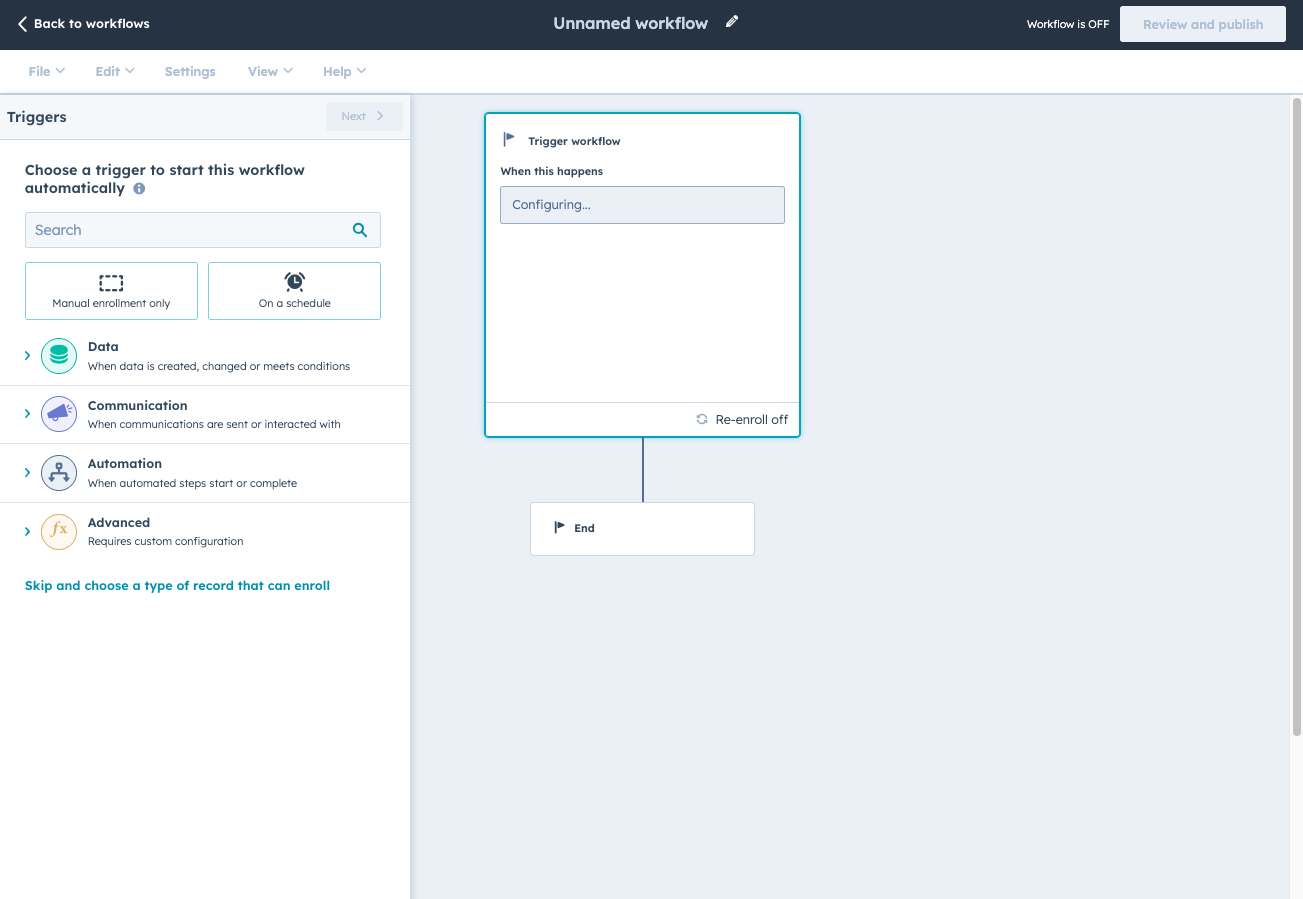Click the Communication megaphone icon

(58, 413)
